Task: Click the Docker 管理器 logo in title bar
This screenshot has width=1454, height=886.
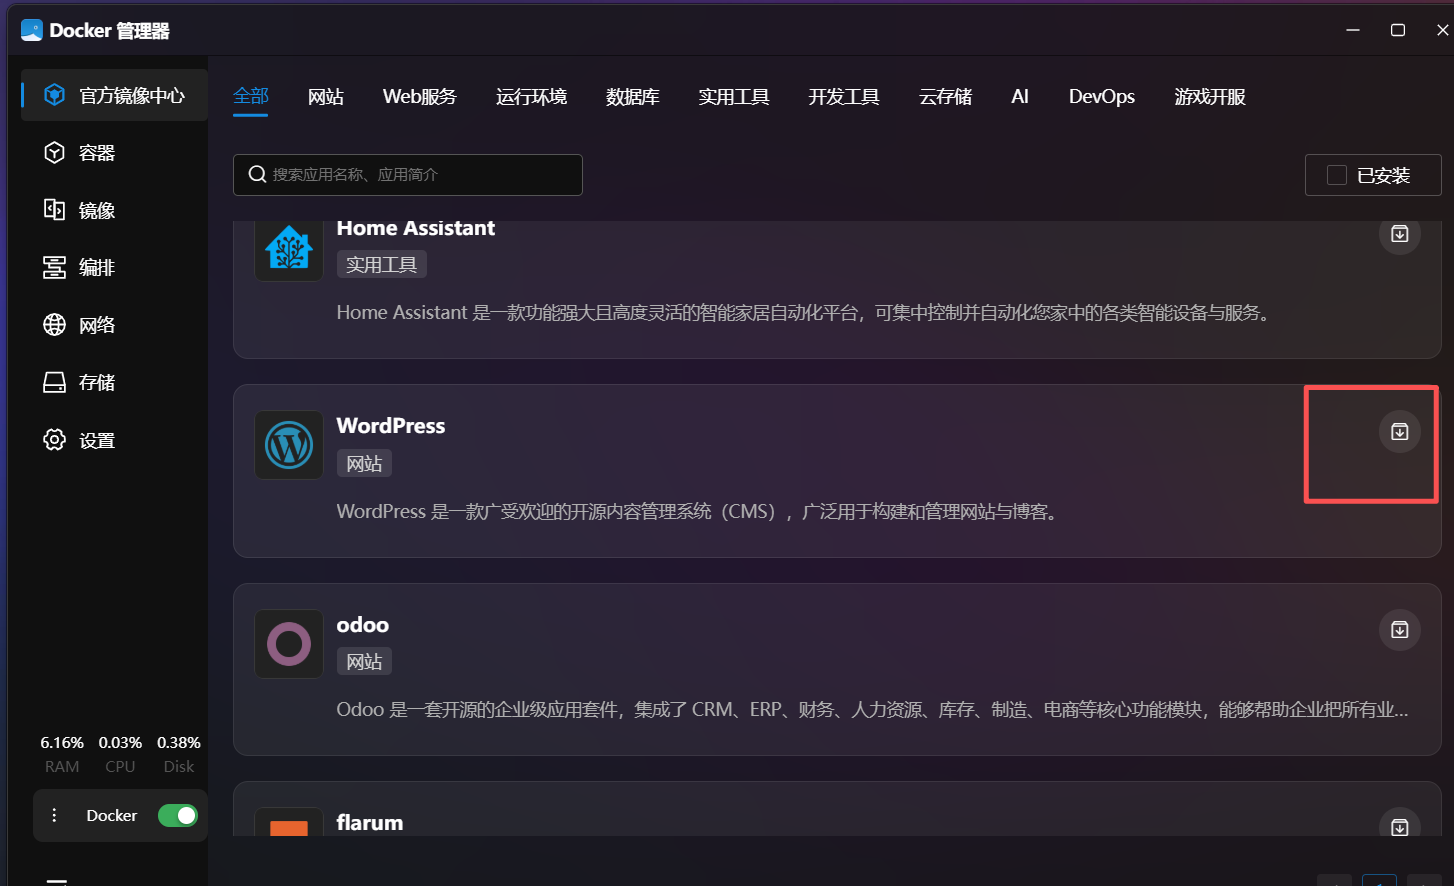Action: [x=32, y=30]
